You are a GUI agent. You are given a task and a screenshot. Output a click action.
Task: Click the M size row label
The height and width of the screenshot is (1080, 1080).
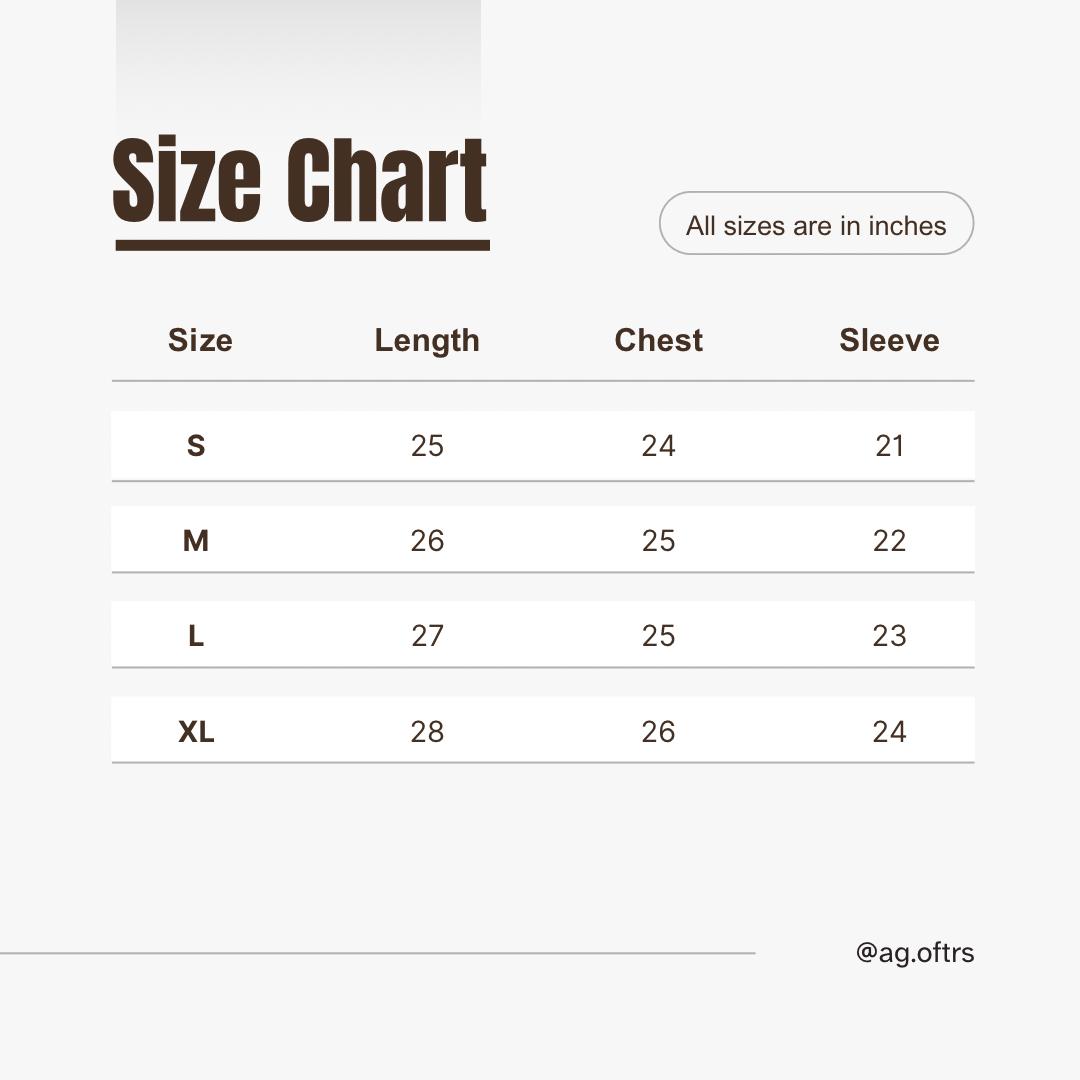(196, 541)
